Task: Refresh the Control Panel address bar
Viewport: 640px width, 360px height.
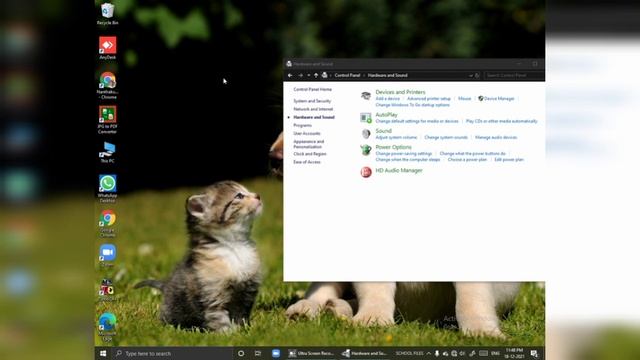Action: (477, 76)
